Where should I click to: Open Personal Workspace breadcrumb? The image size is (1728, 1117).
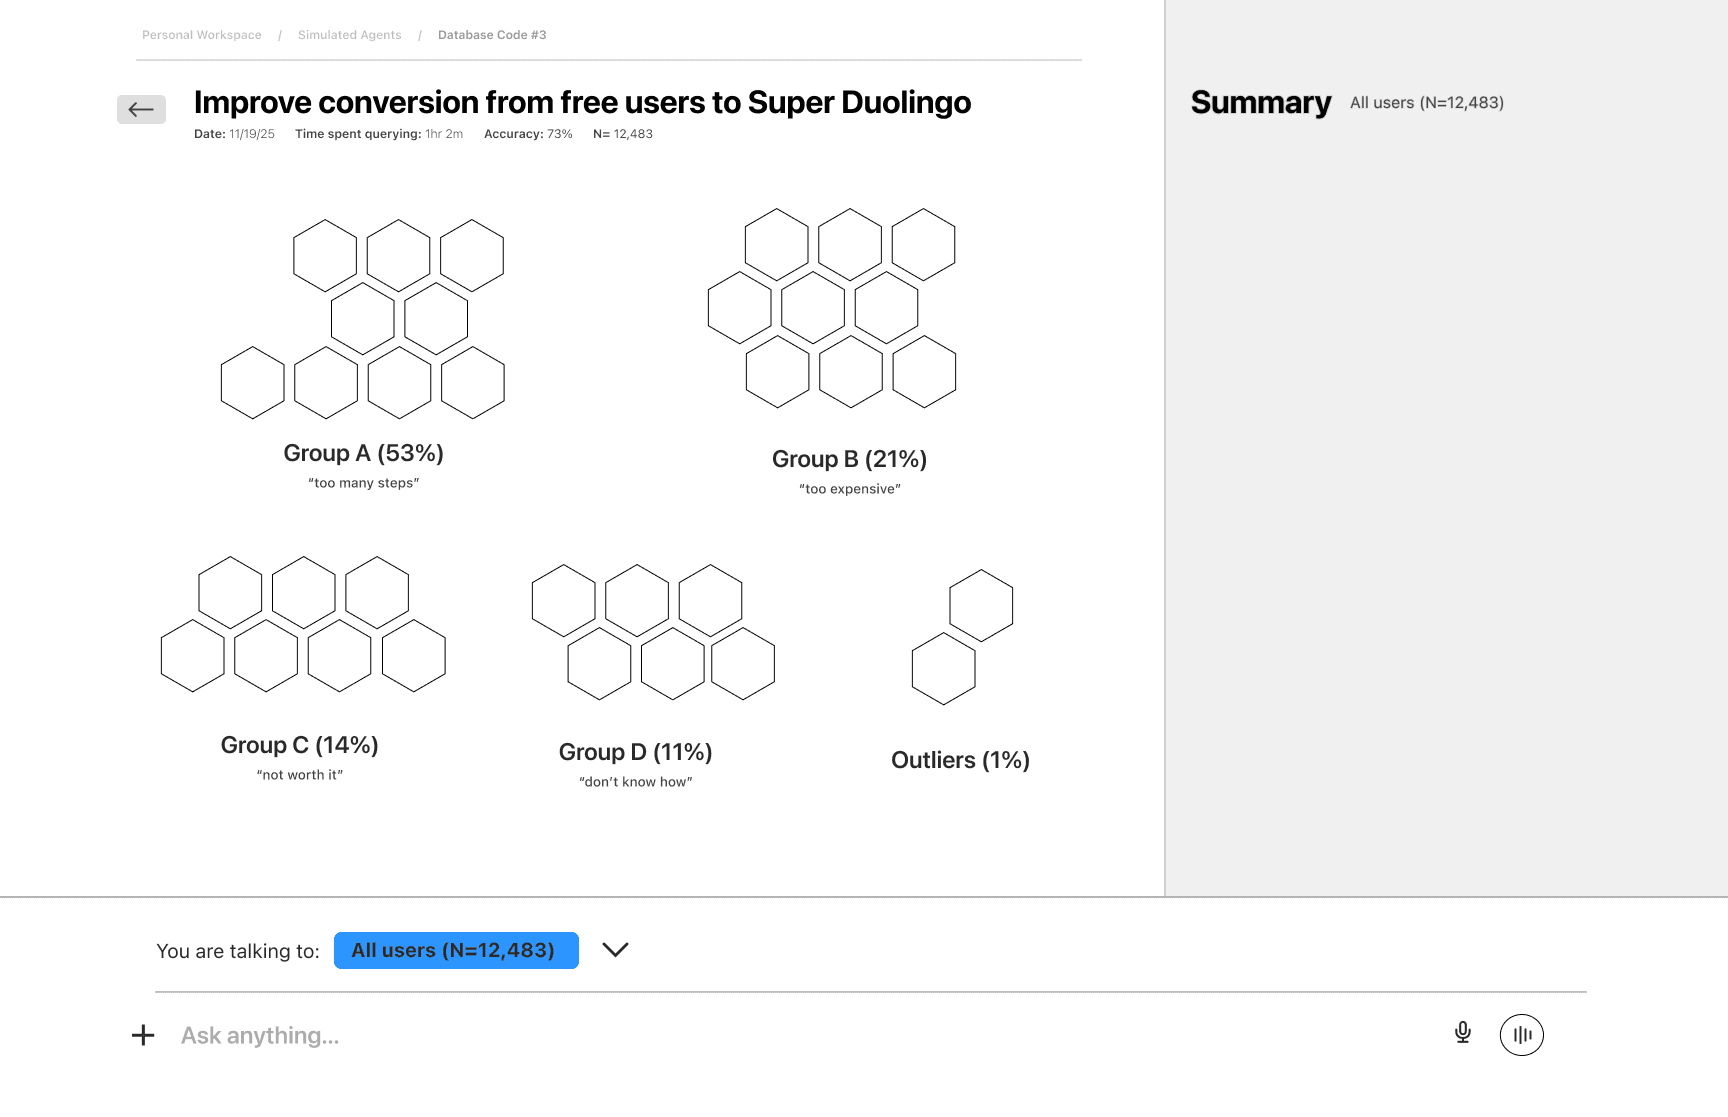pyautogui.click(x=202, y=35)
